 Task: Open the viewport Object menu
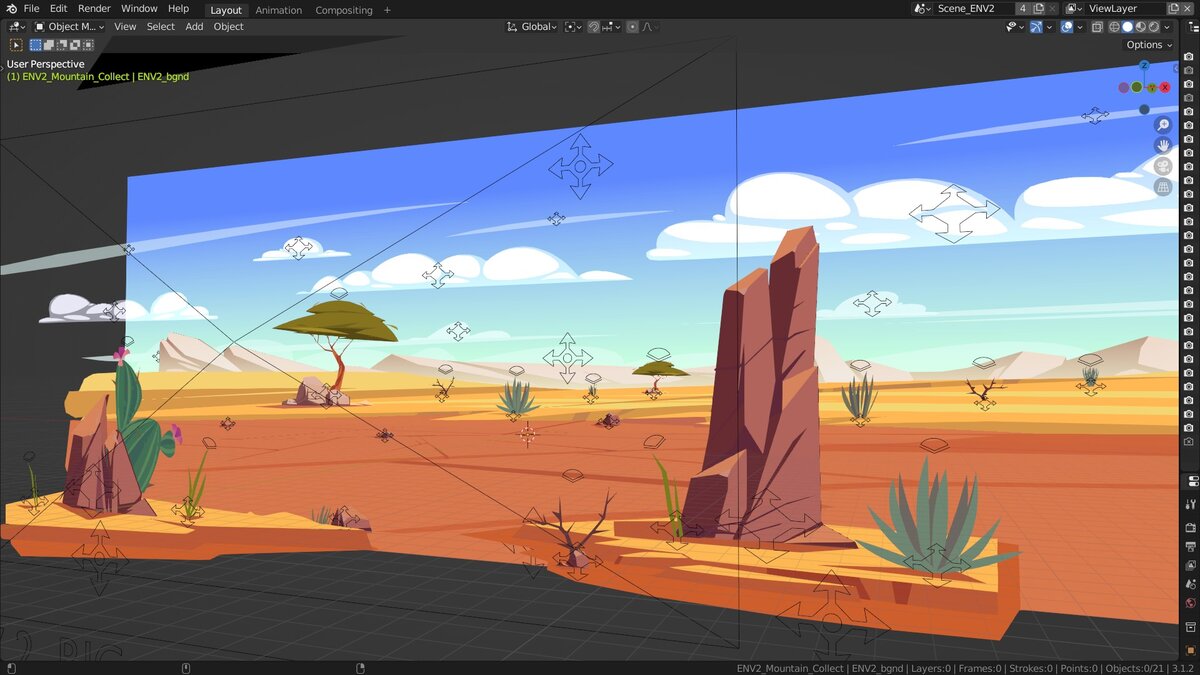tap(229, 27)
